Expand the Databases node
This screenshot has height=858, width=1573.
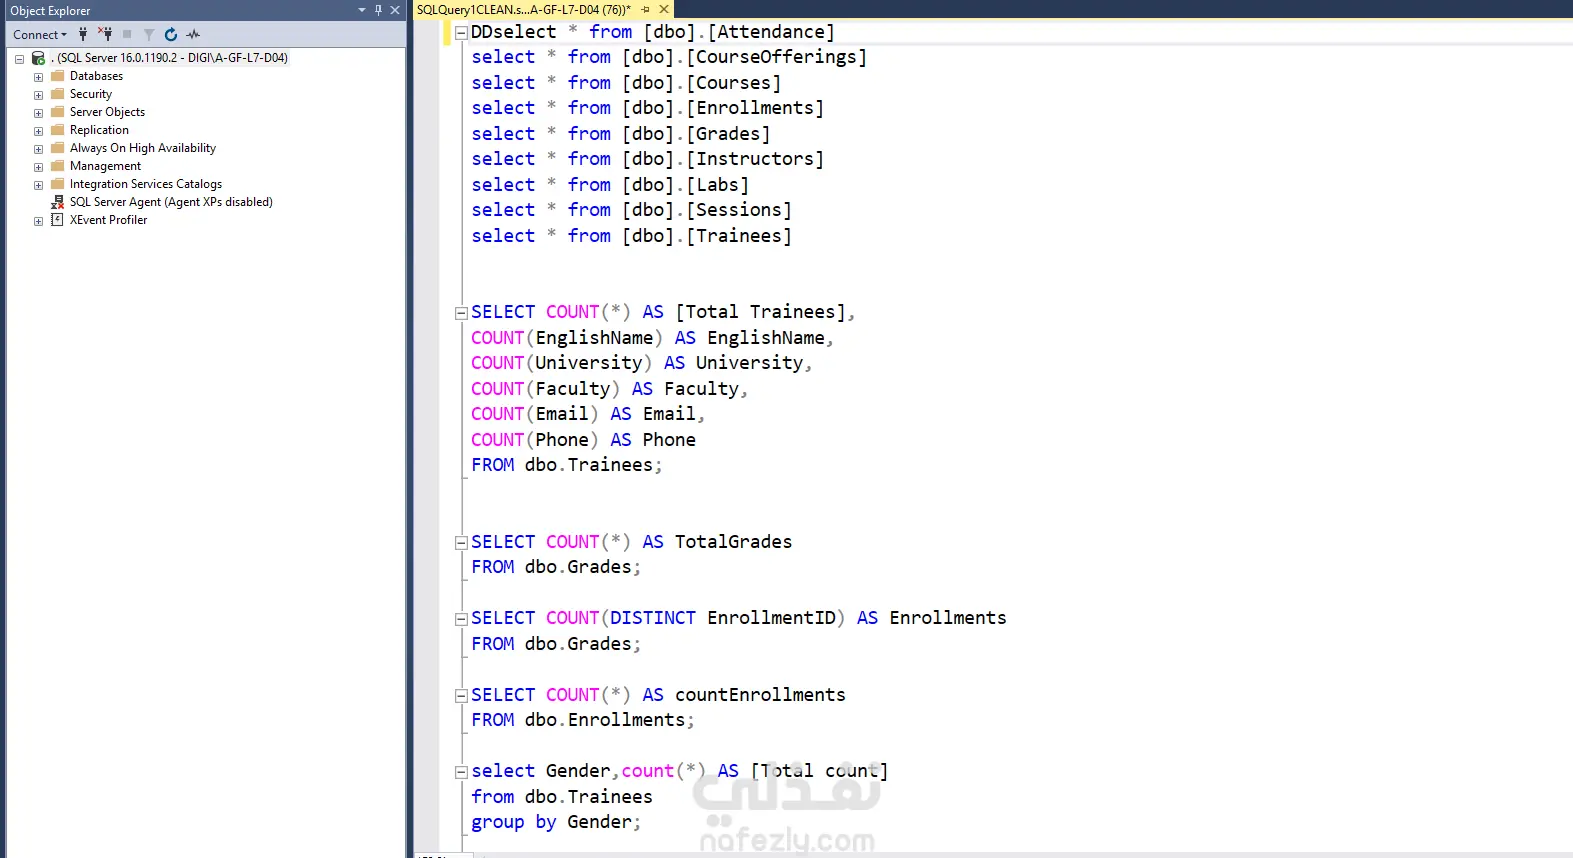pyautogui.click(x=38, y=77)
